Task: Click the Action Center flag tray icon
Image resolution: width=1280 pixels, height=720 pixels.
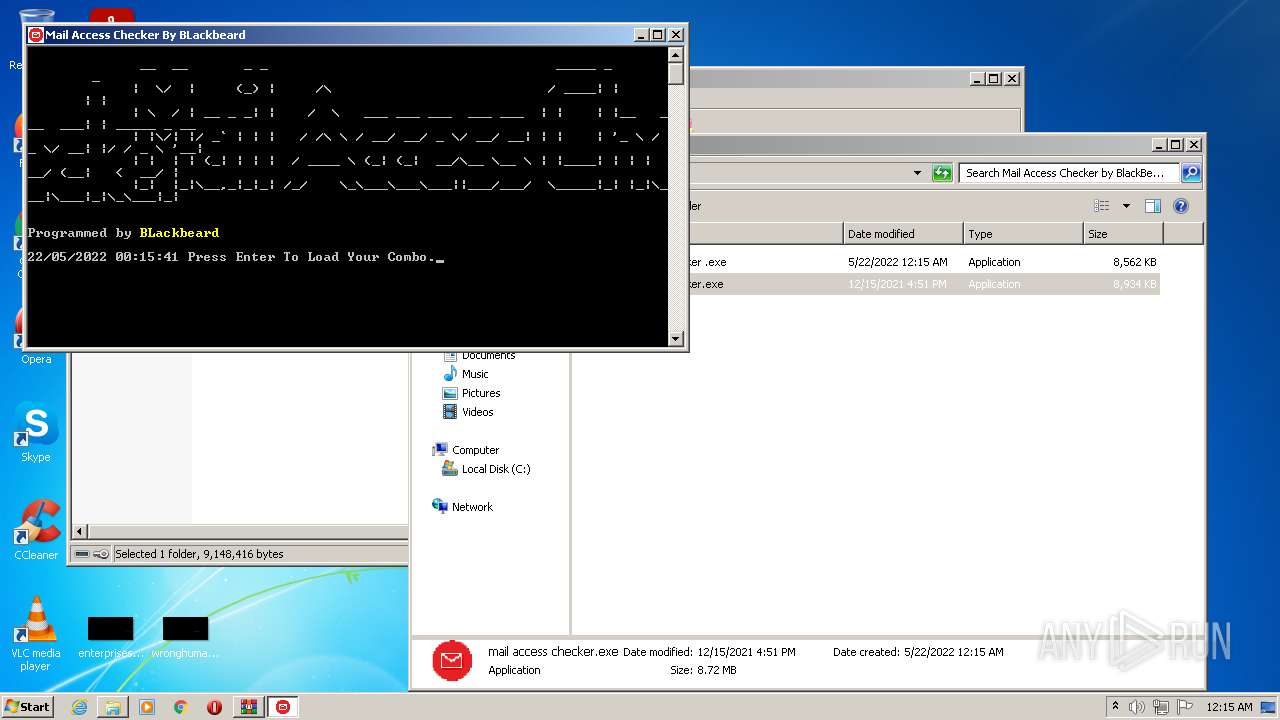Action: [x=1185, y=707]
